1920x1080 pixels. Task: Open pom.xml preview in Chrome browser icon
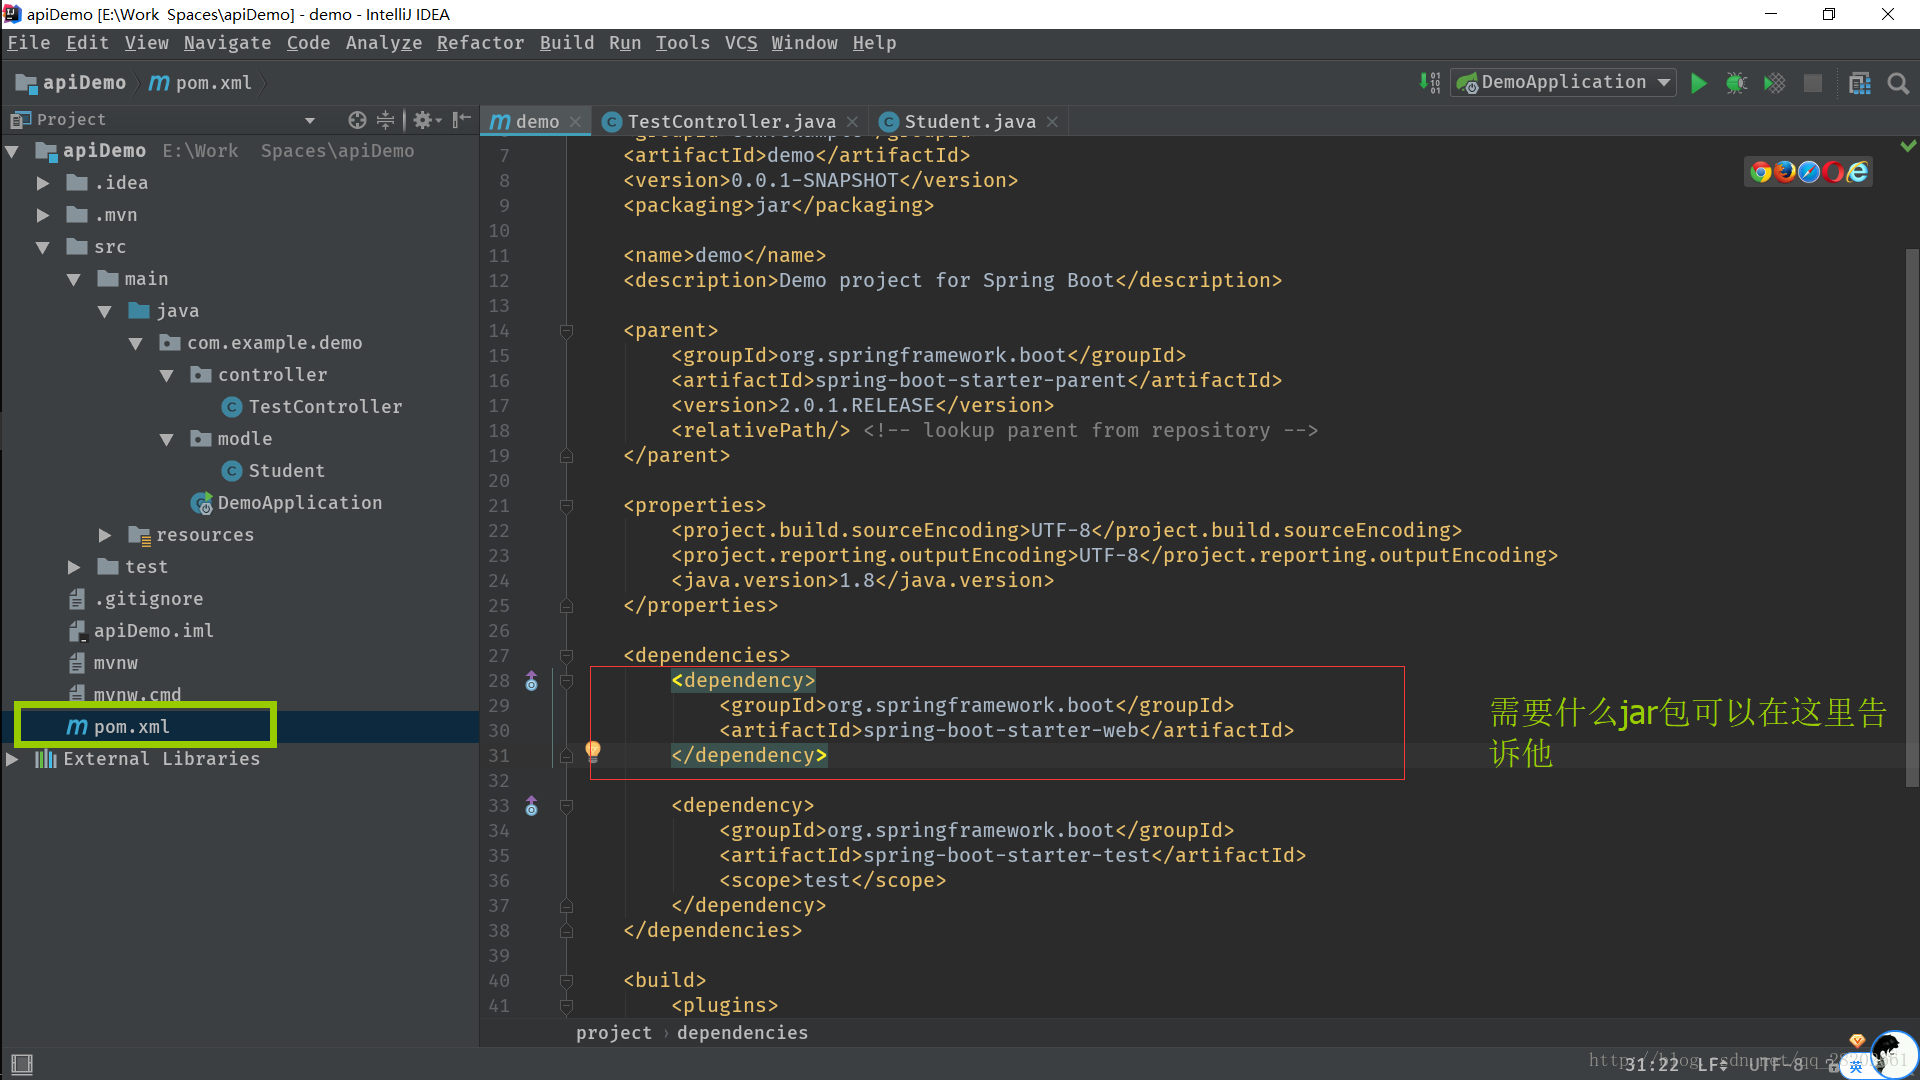point(1761,172)
